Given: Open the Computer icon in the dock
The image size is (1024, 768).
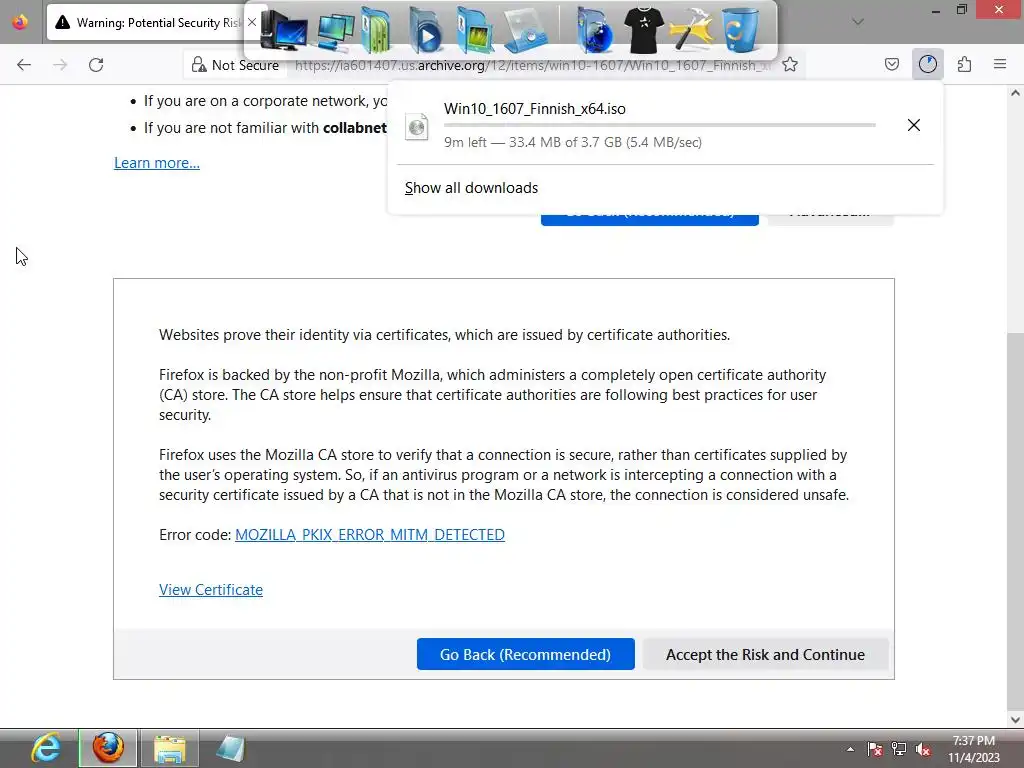Looking at the screenshot, I should 283,31.
